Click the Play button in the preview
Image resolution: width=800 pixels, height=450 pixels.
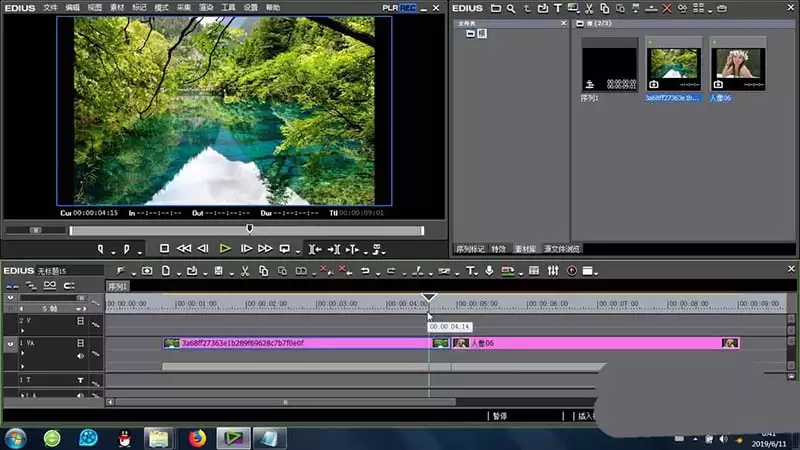[x=225, y=249]
